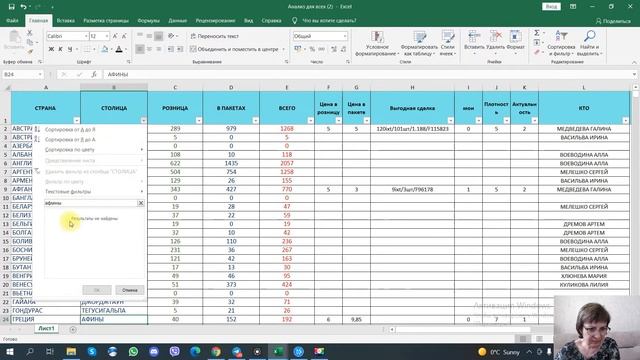
Task: Open Сортировка и фильтр
Action: (x=561, y=43)
